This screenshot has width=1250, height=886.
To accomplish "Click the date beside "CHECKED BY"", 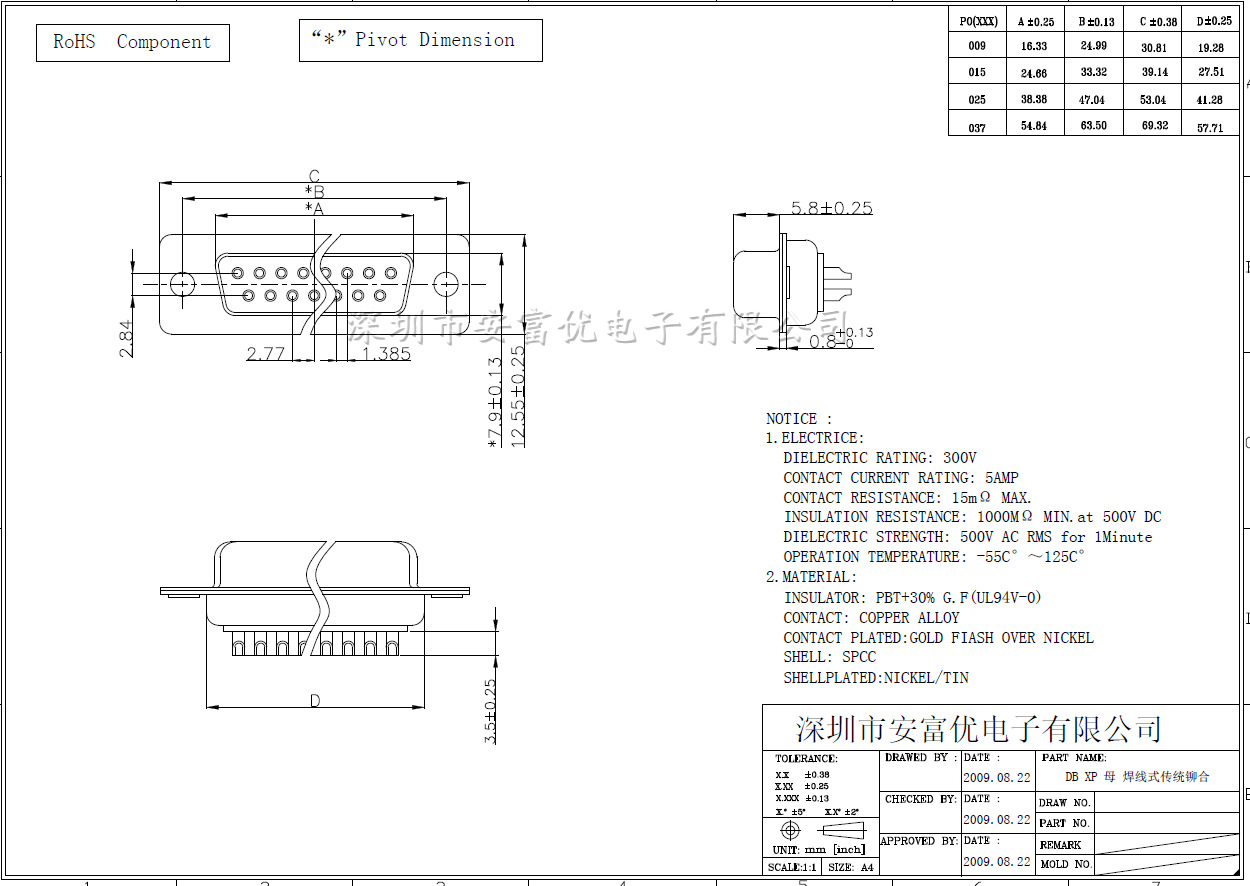I will [996, 819].
